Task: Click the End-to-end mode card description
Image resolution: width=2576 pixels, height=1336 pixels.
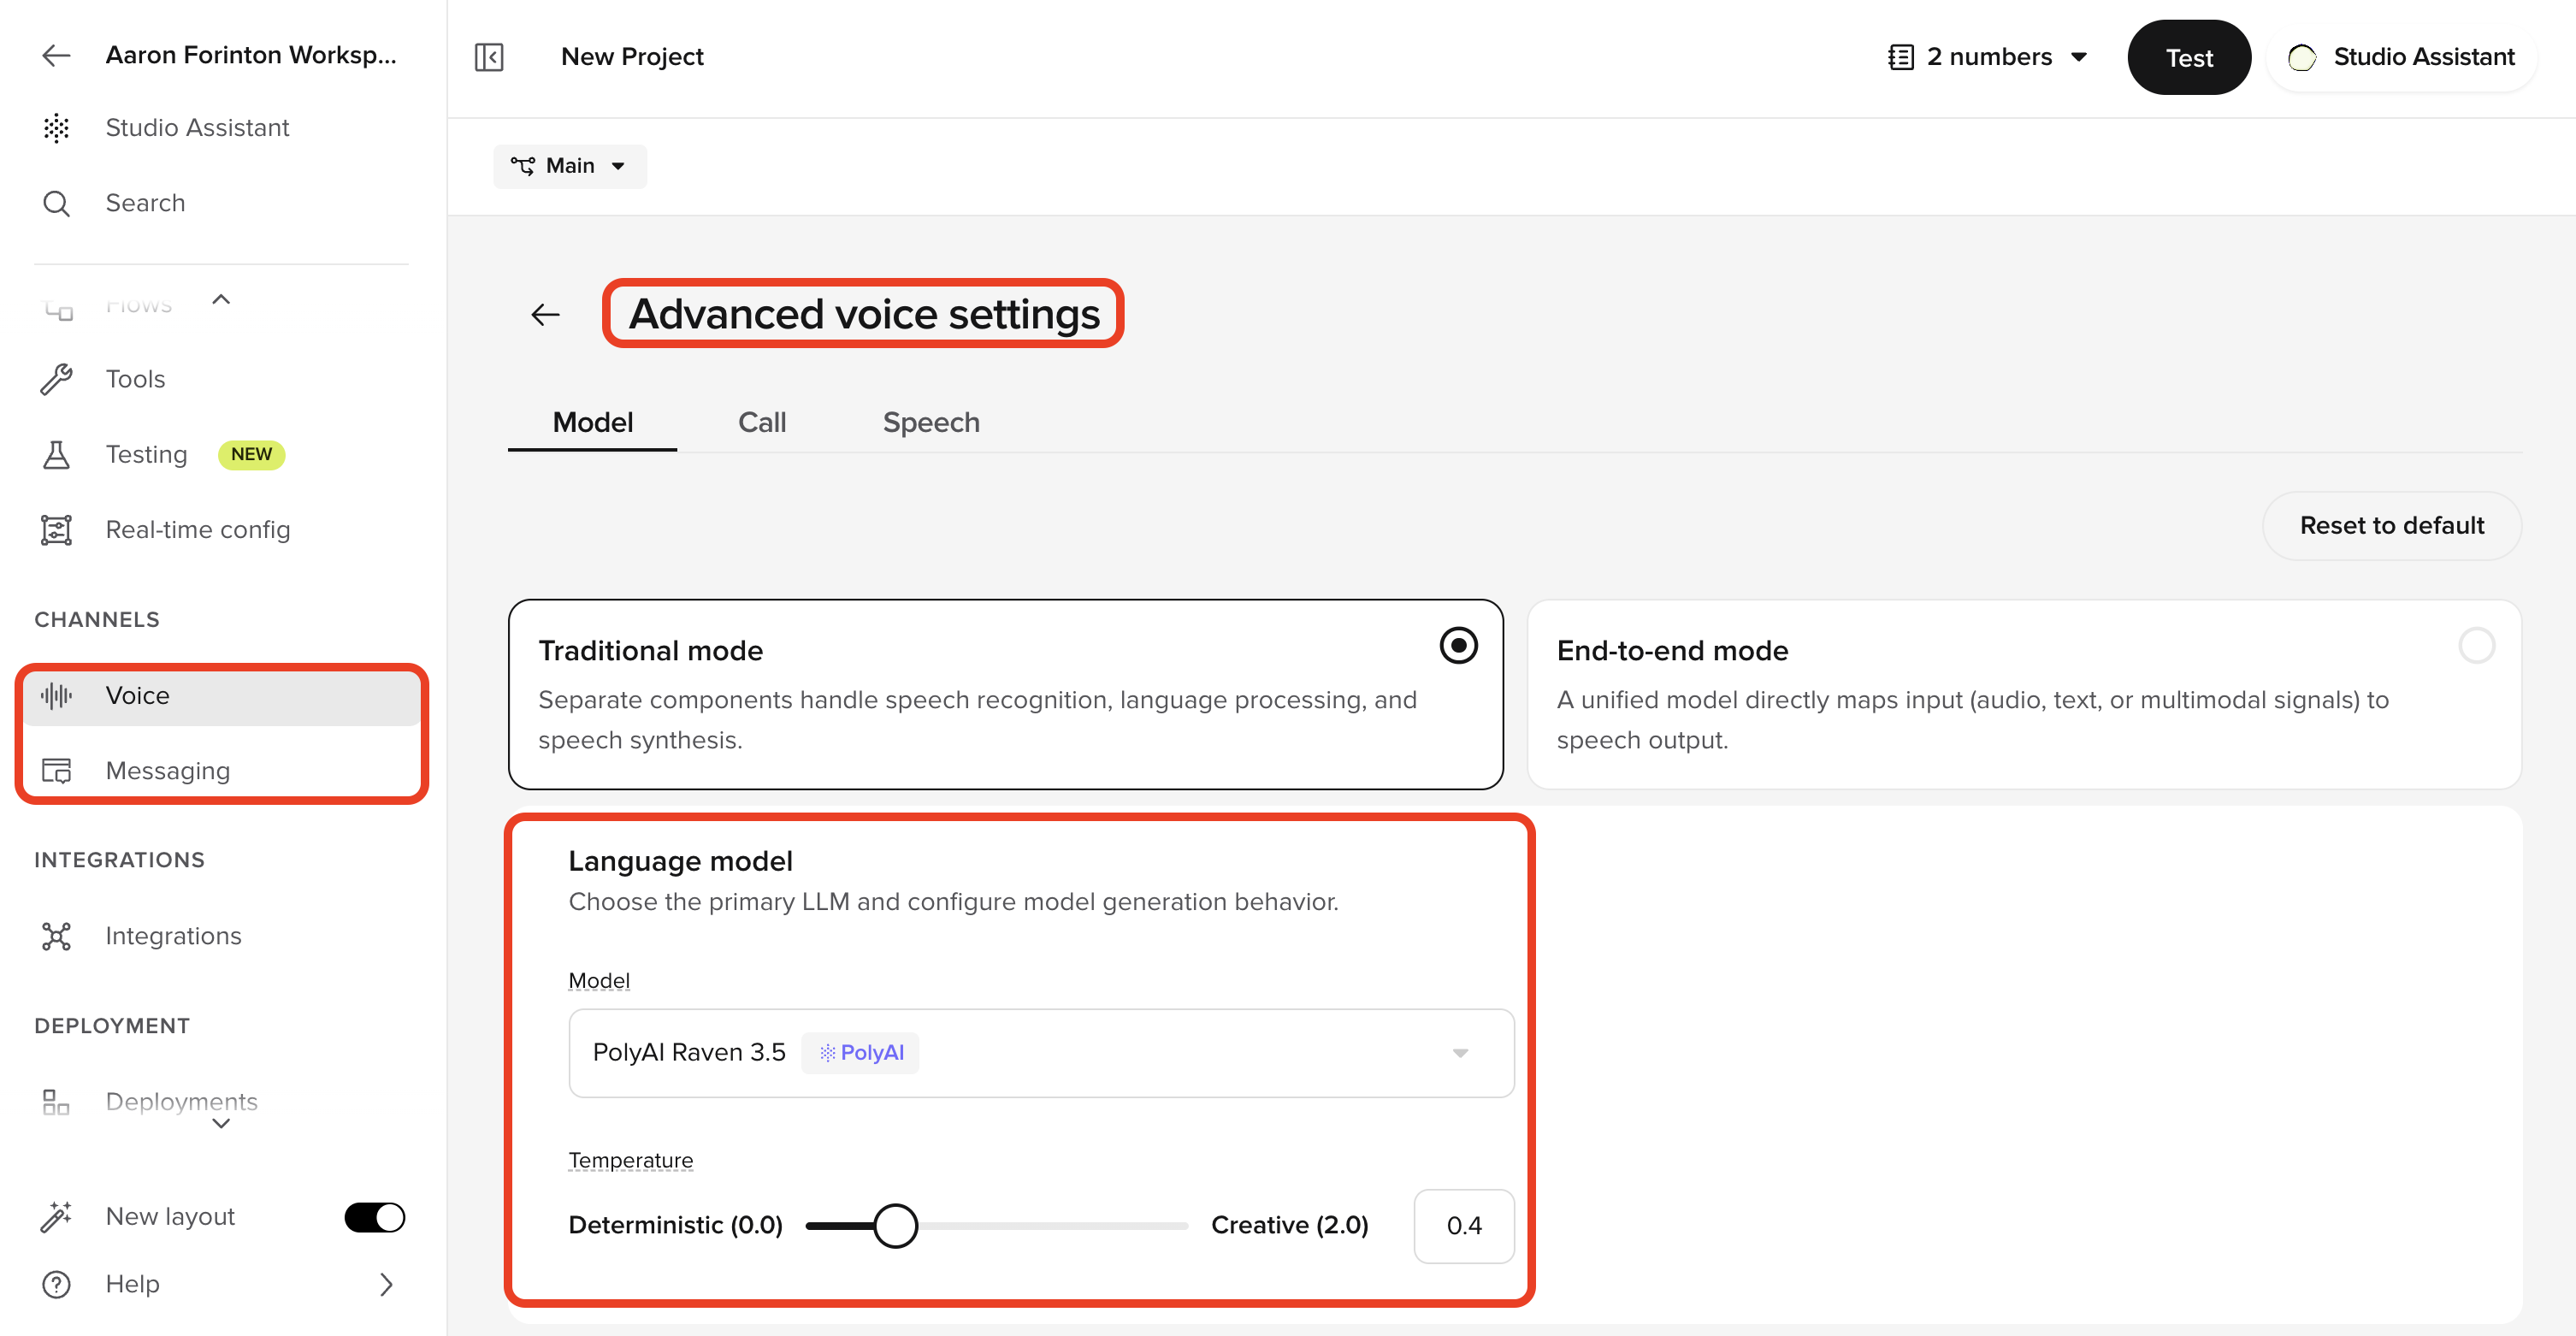Action: click(1972, 719)
